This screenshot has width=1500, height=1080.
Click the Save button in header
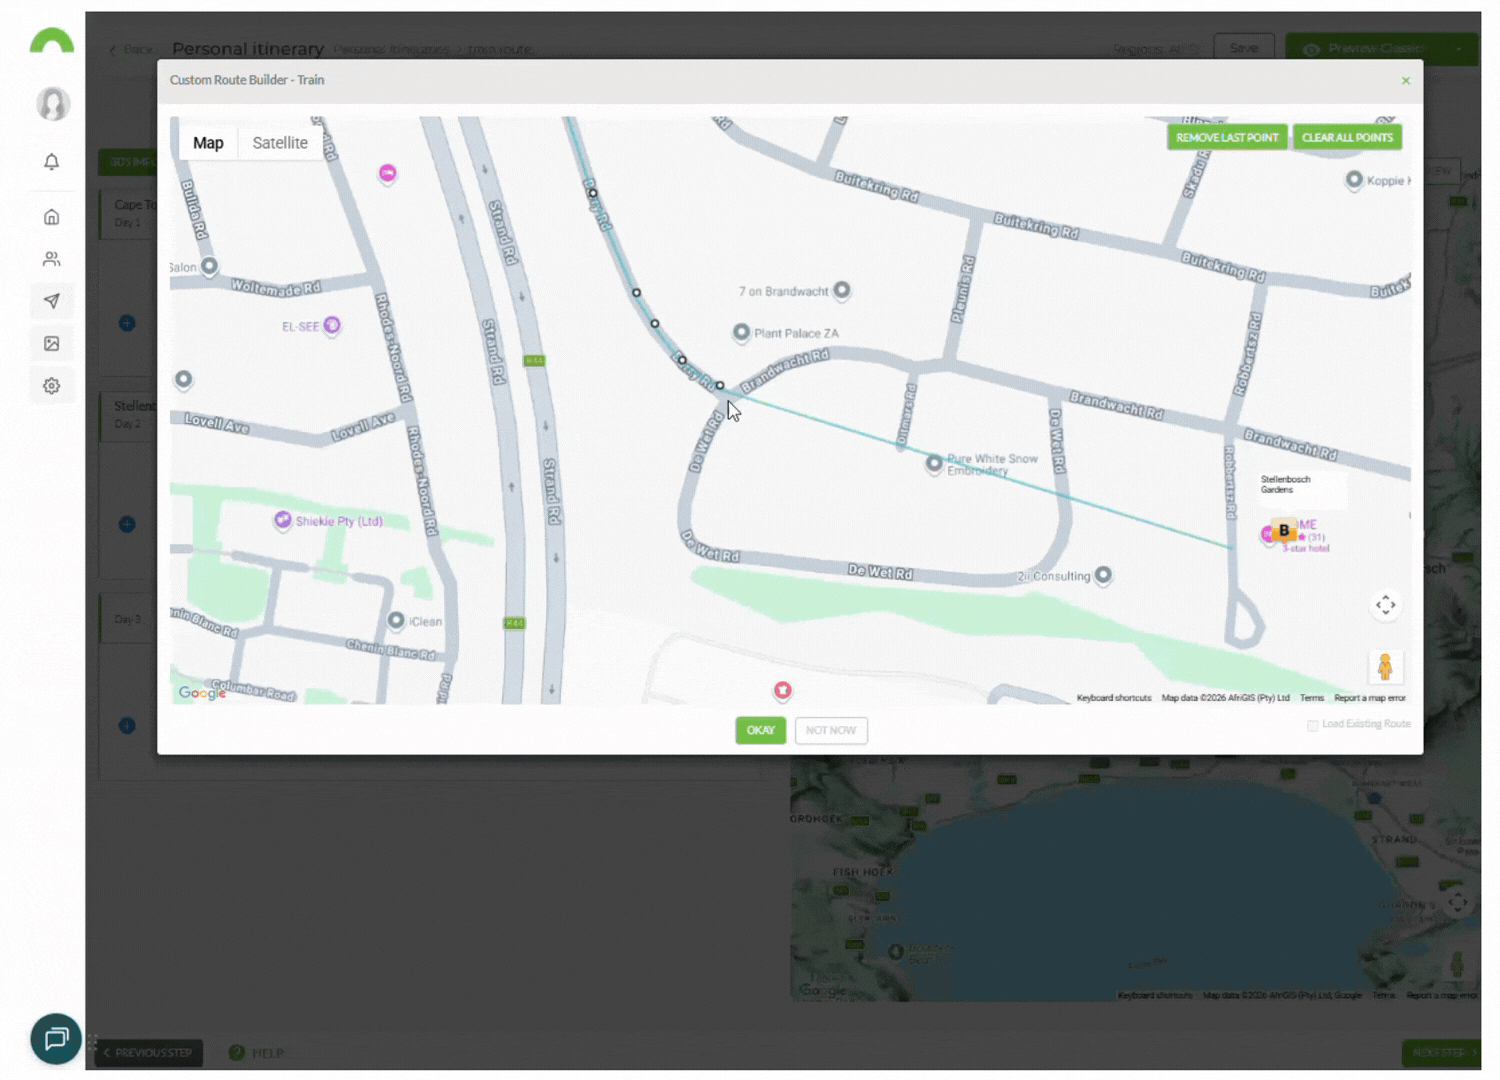point(1244,48)
